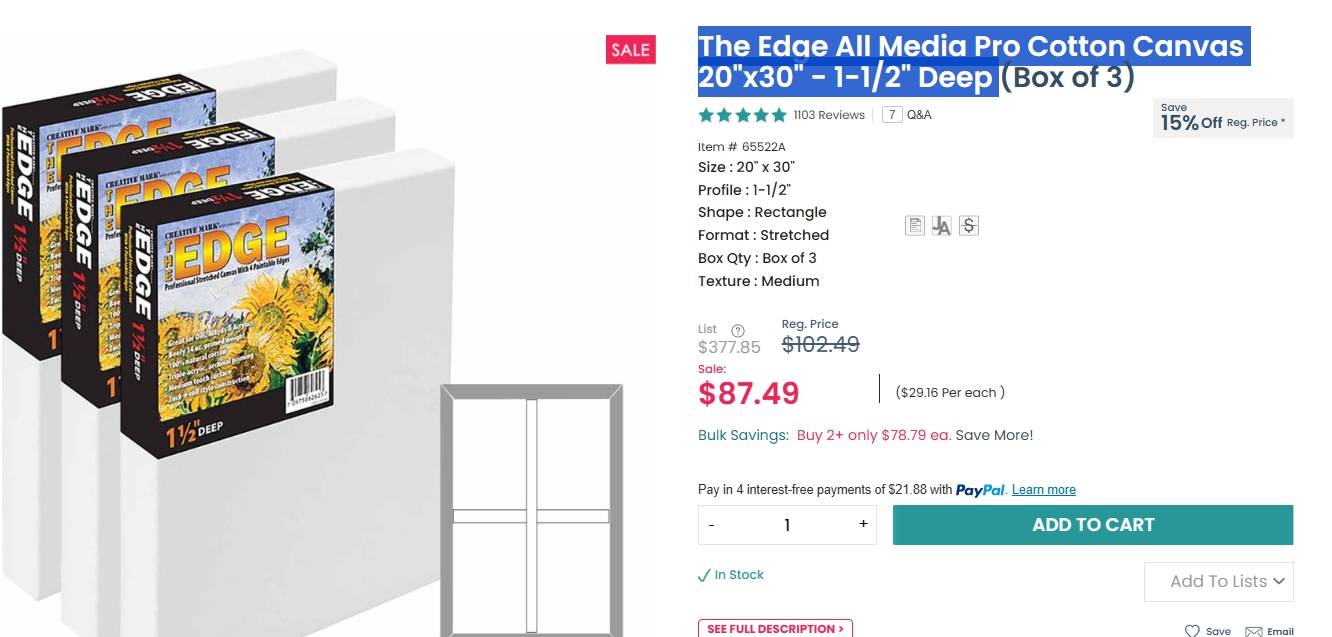Click the List price help question icon
Screen dimensions: 1332x637
(738, 331)
